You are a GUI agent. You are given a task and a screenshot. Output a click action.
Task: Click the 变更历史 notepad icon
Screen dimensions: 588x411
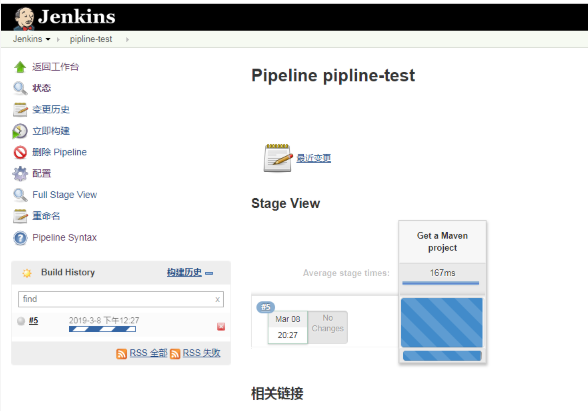pyautogui.click(x=20, y=110)
